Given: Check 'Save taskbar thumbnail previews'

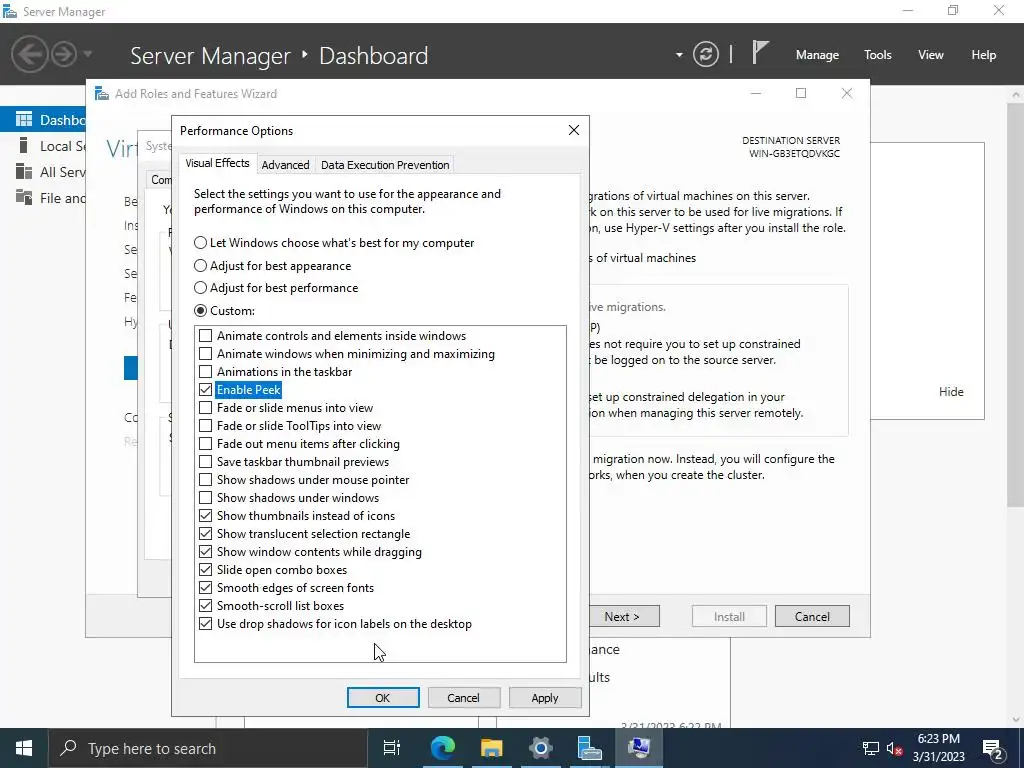Looking at the screenshot, I should point(206,462).
